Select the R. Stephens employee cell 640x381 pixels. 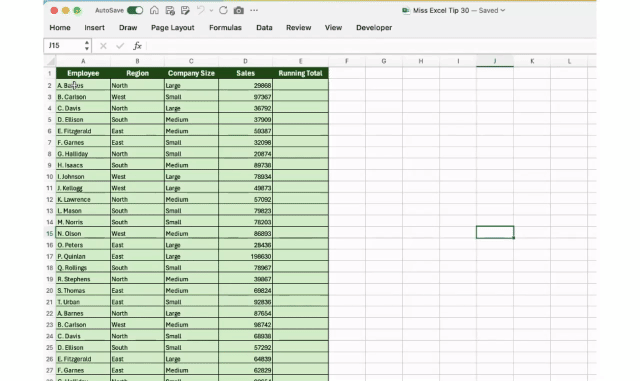click(83, 279)
